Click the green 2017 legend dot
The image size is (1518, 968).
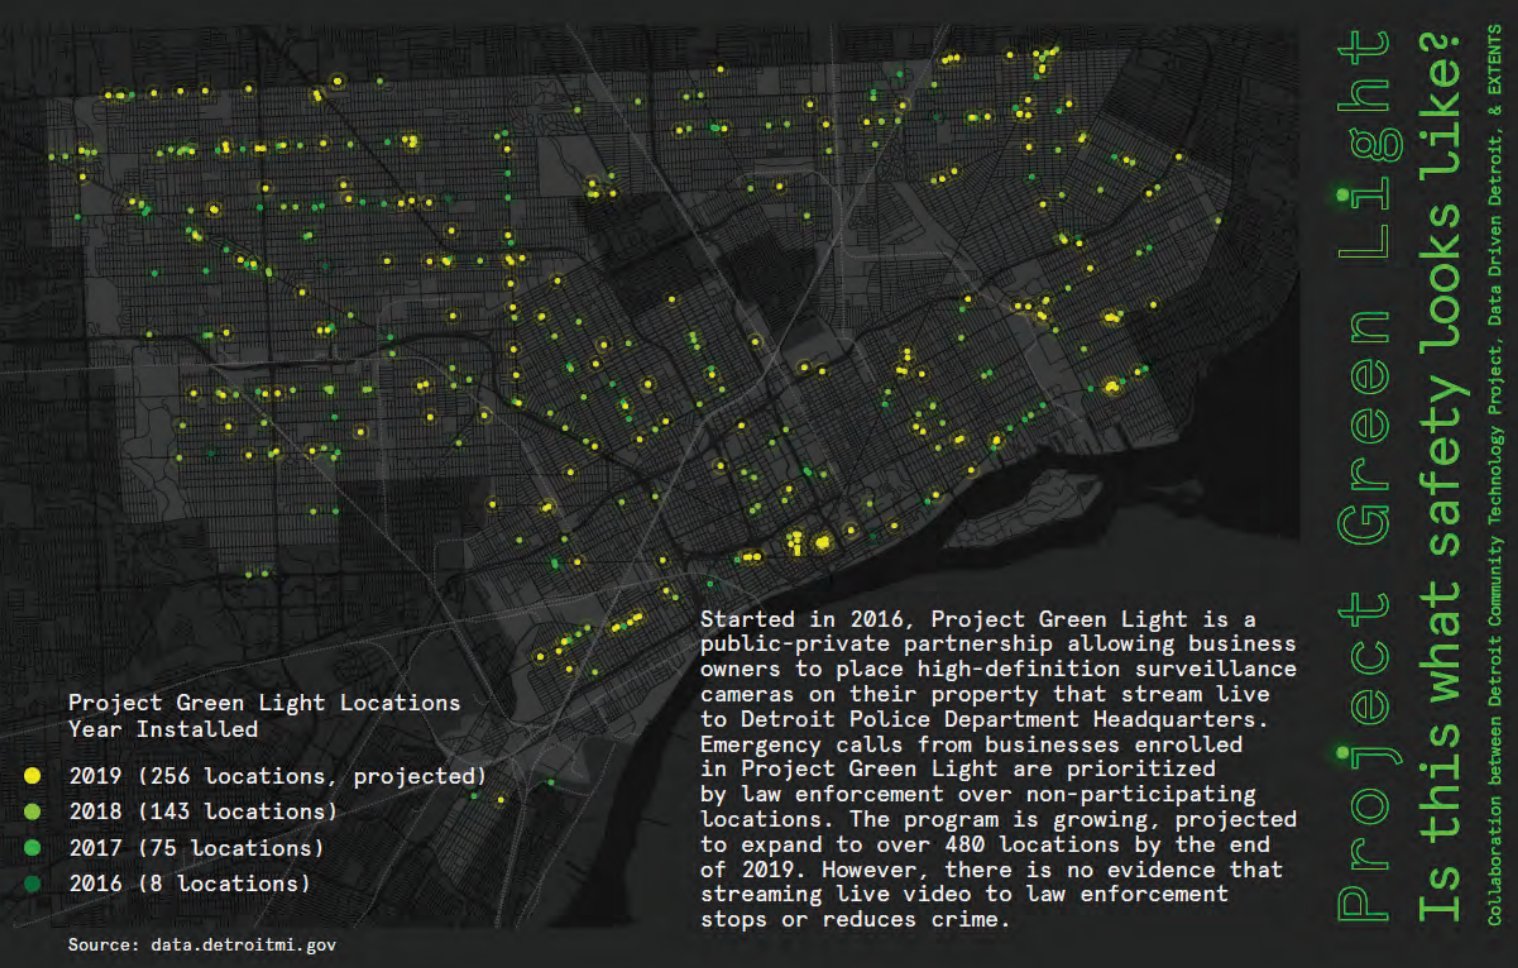point(32,848)
